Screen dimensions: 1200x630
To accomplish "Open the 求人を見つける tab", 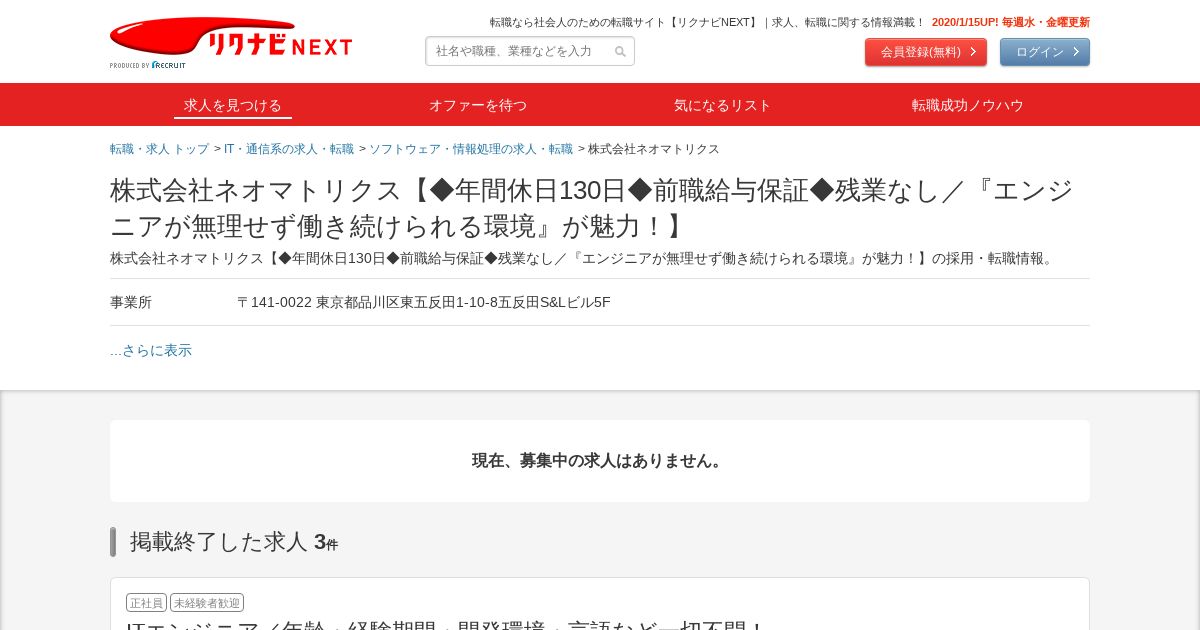I will tap(233, 105).
